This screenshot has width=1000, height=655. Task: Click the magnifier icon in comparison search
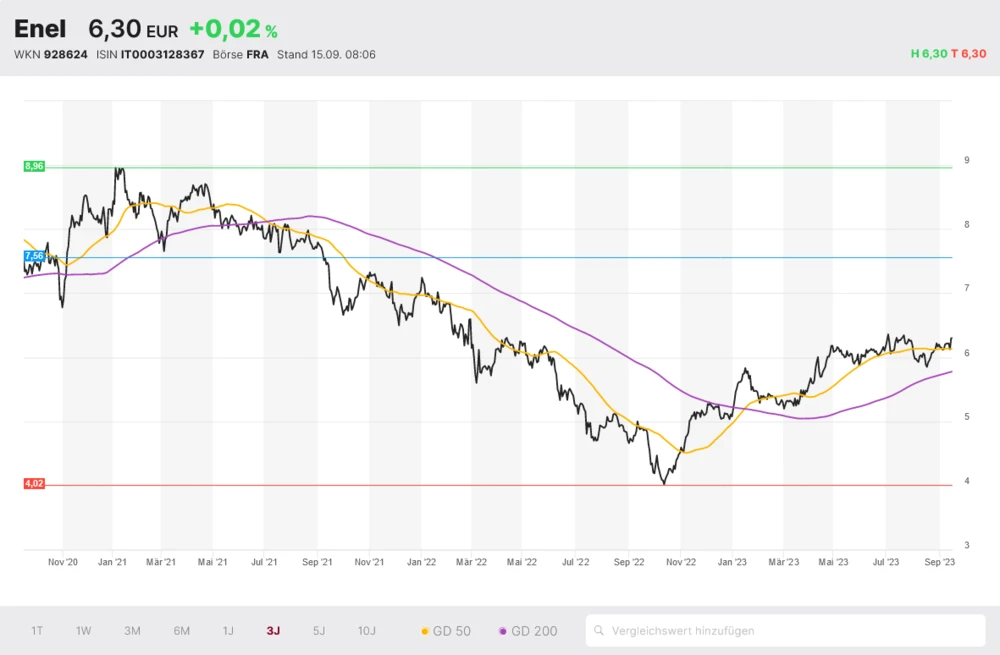[x=599, y=631]
